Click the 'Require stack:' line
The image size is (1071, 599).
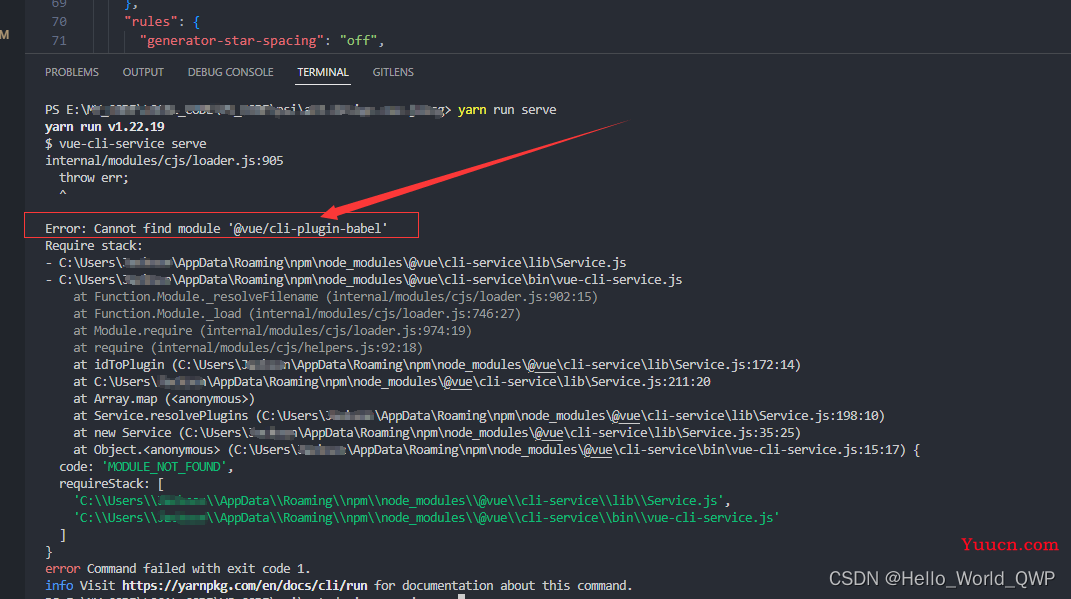tap(94, 245)
